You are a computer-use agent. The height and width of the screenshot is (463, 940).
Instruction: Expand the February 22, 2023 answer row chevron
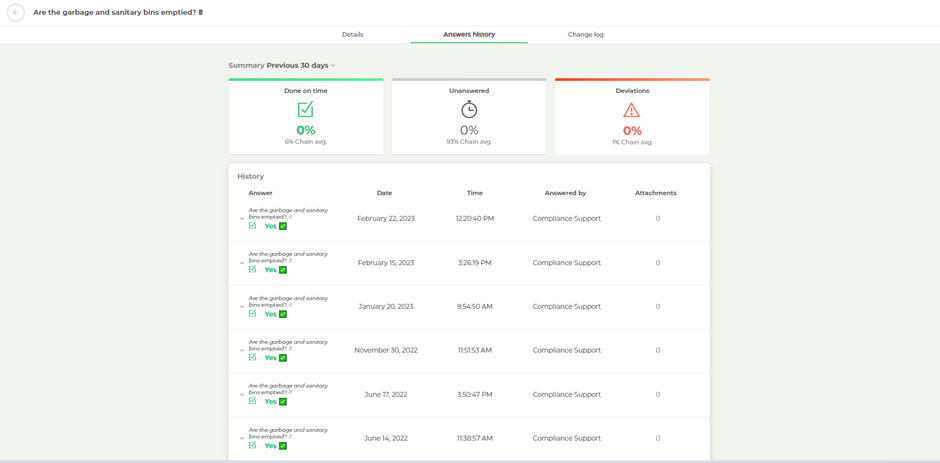(242, 219)
